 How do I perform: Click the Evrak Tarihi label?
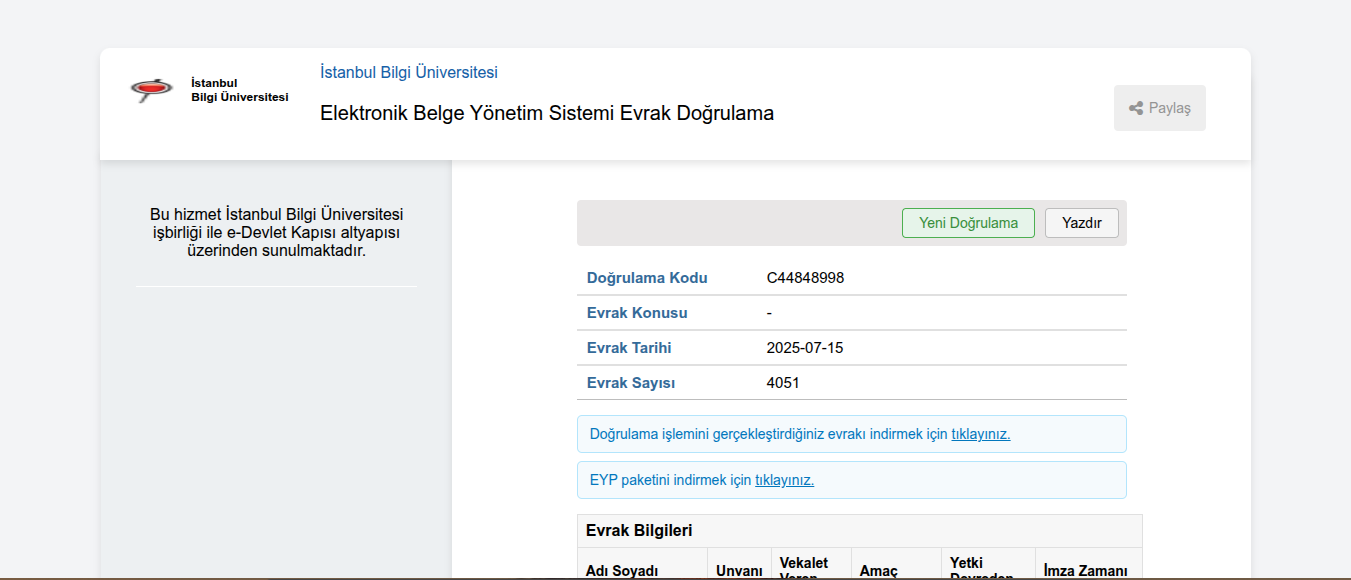tap(629, 348)
